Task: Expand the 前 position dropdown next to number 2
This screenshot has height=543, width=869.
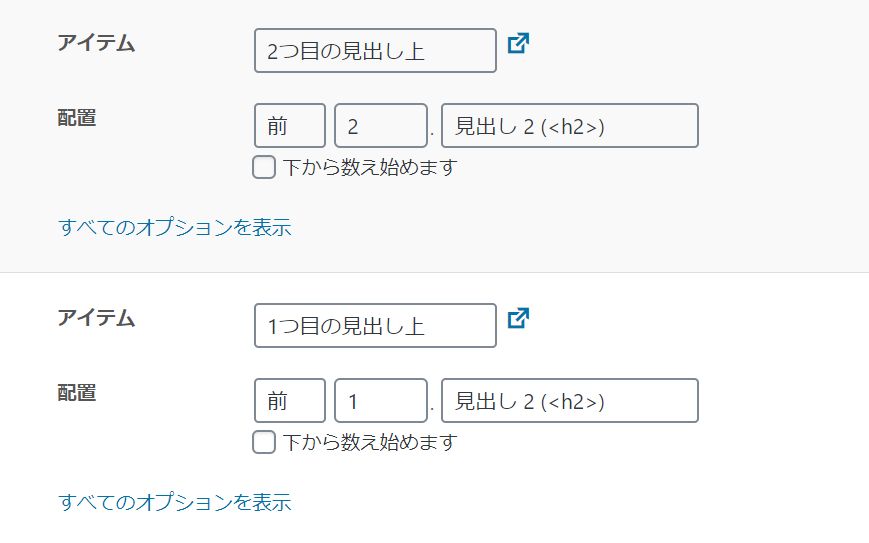Action: [290, 126]
